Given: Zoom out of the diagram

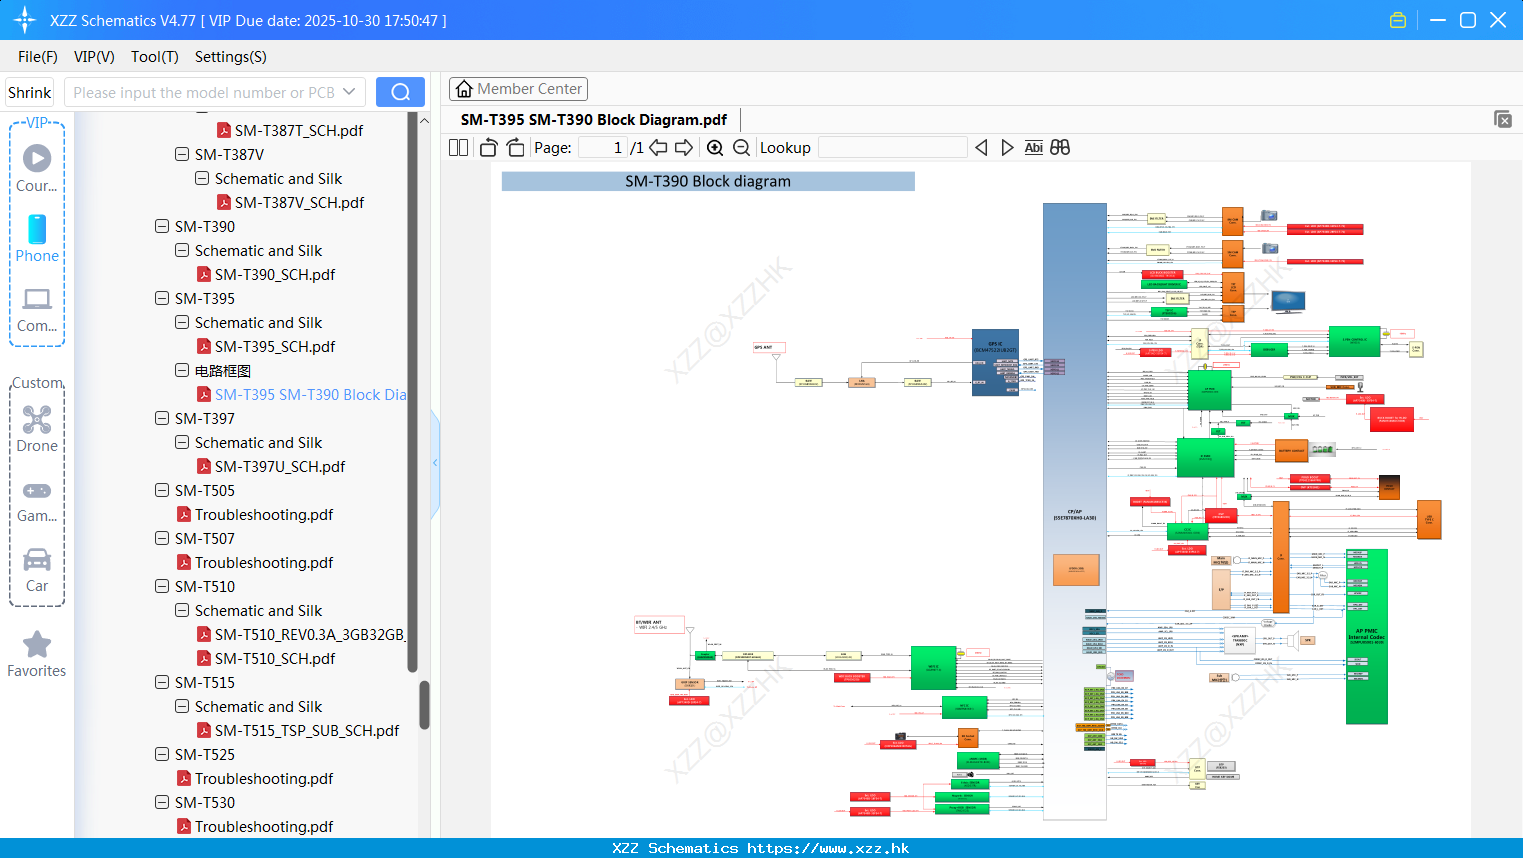Looking at the screenshot, I should (741, 147).
